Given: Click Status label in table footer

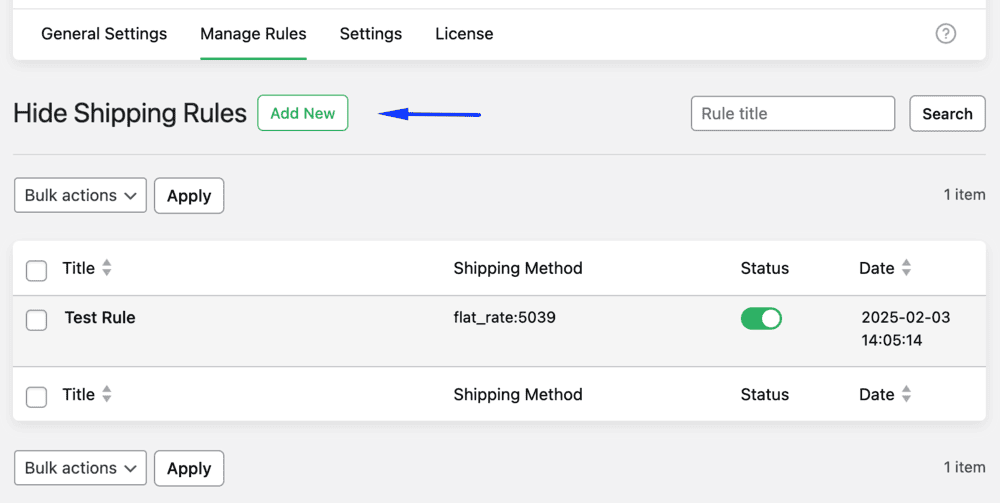Looking at the screenshot, I should pyautogui.click(x=765, y=395).
